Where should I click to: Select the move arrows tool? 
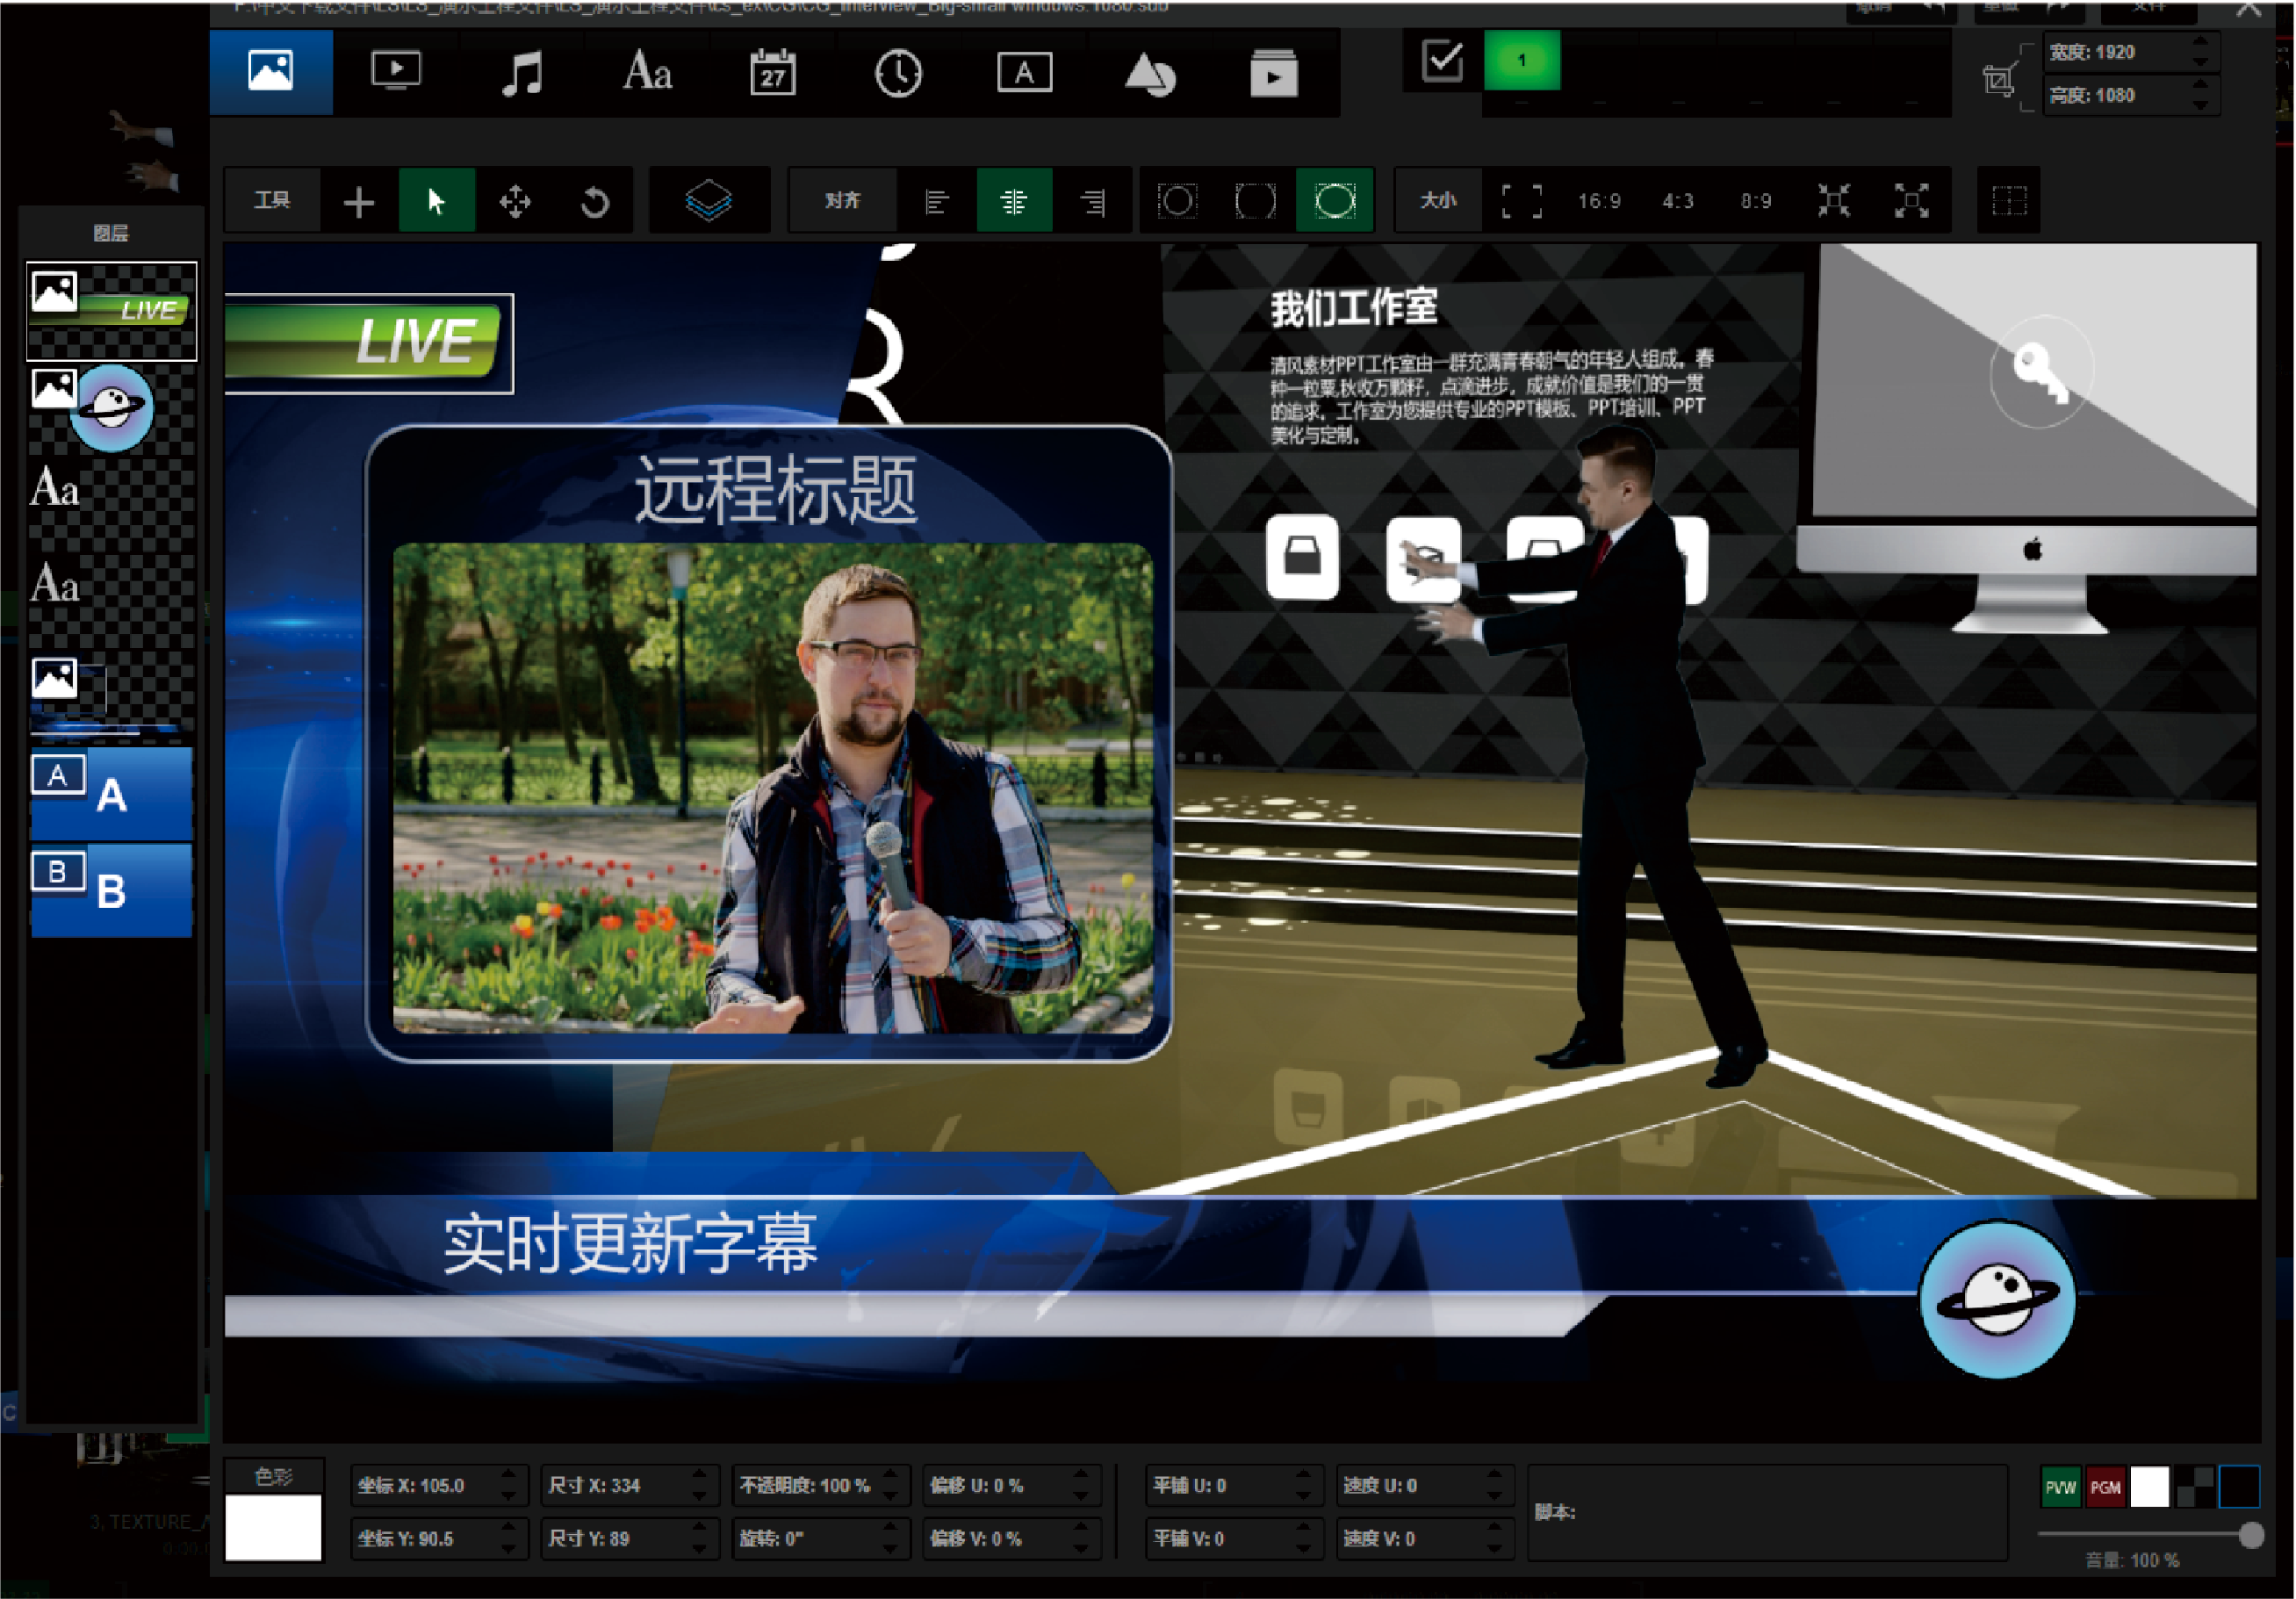tap(515, 202)
